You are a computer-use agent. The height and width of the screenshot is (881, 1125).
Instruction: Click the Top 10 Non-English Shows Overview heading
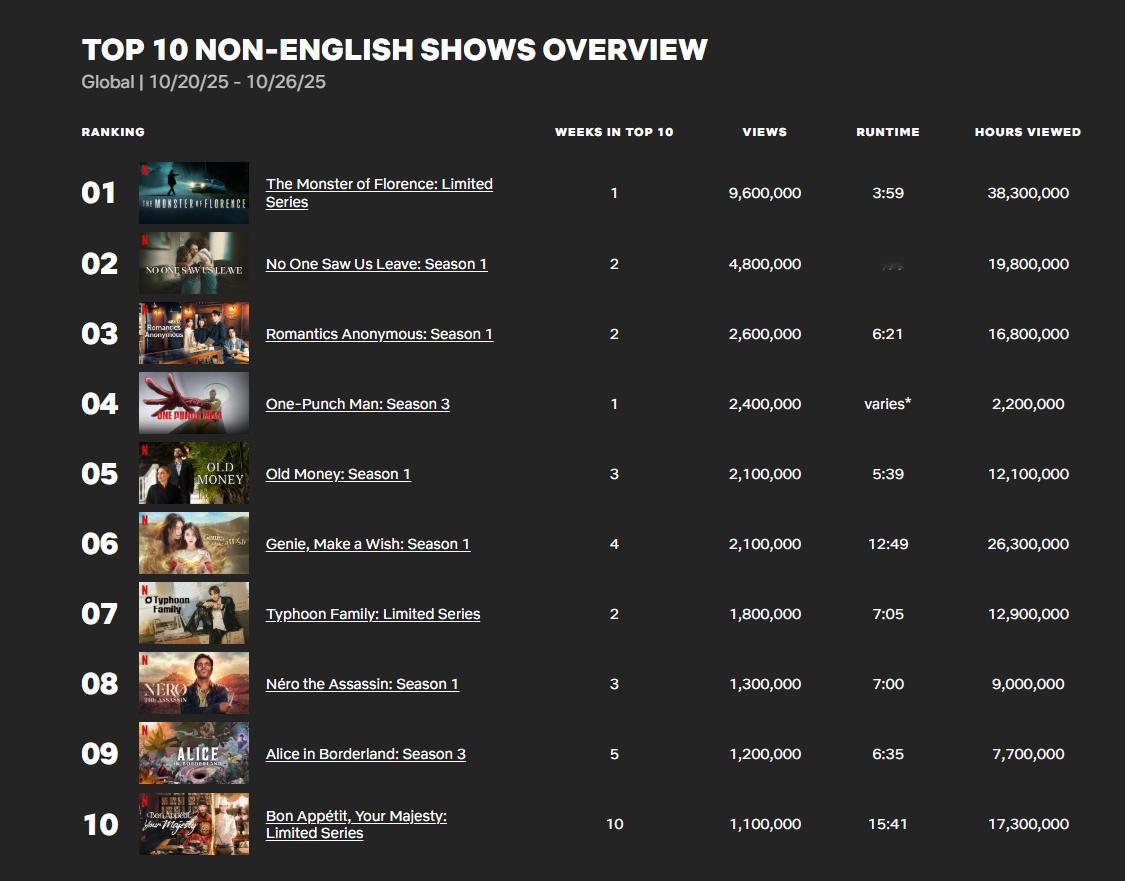pyautogui.click(x=395, y=50)
